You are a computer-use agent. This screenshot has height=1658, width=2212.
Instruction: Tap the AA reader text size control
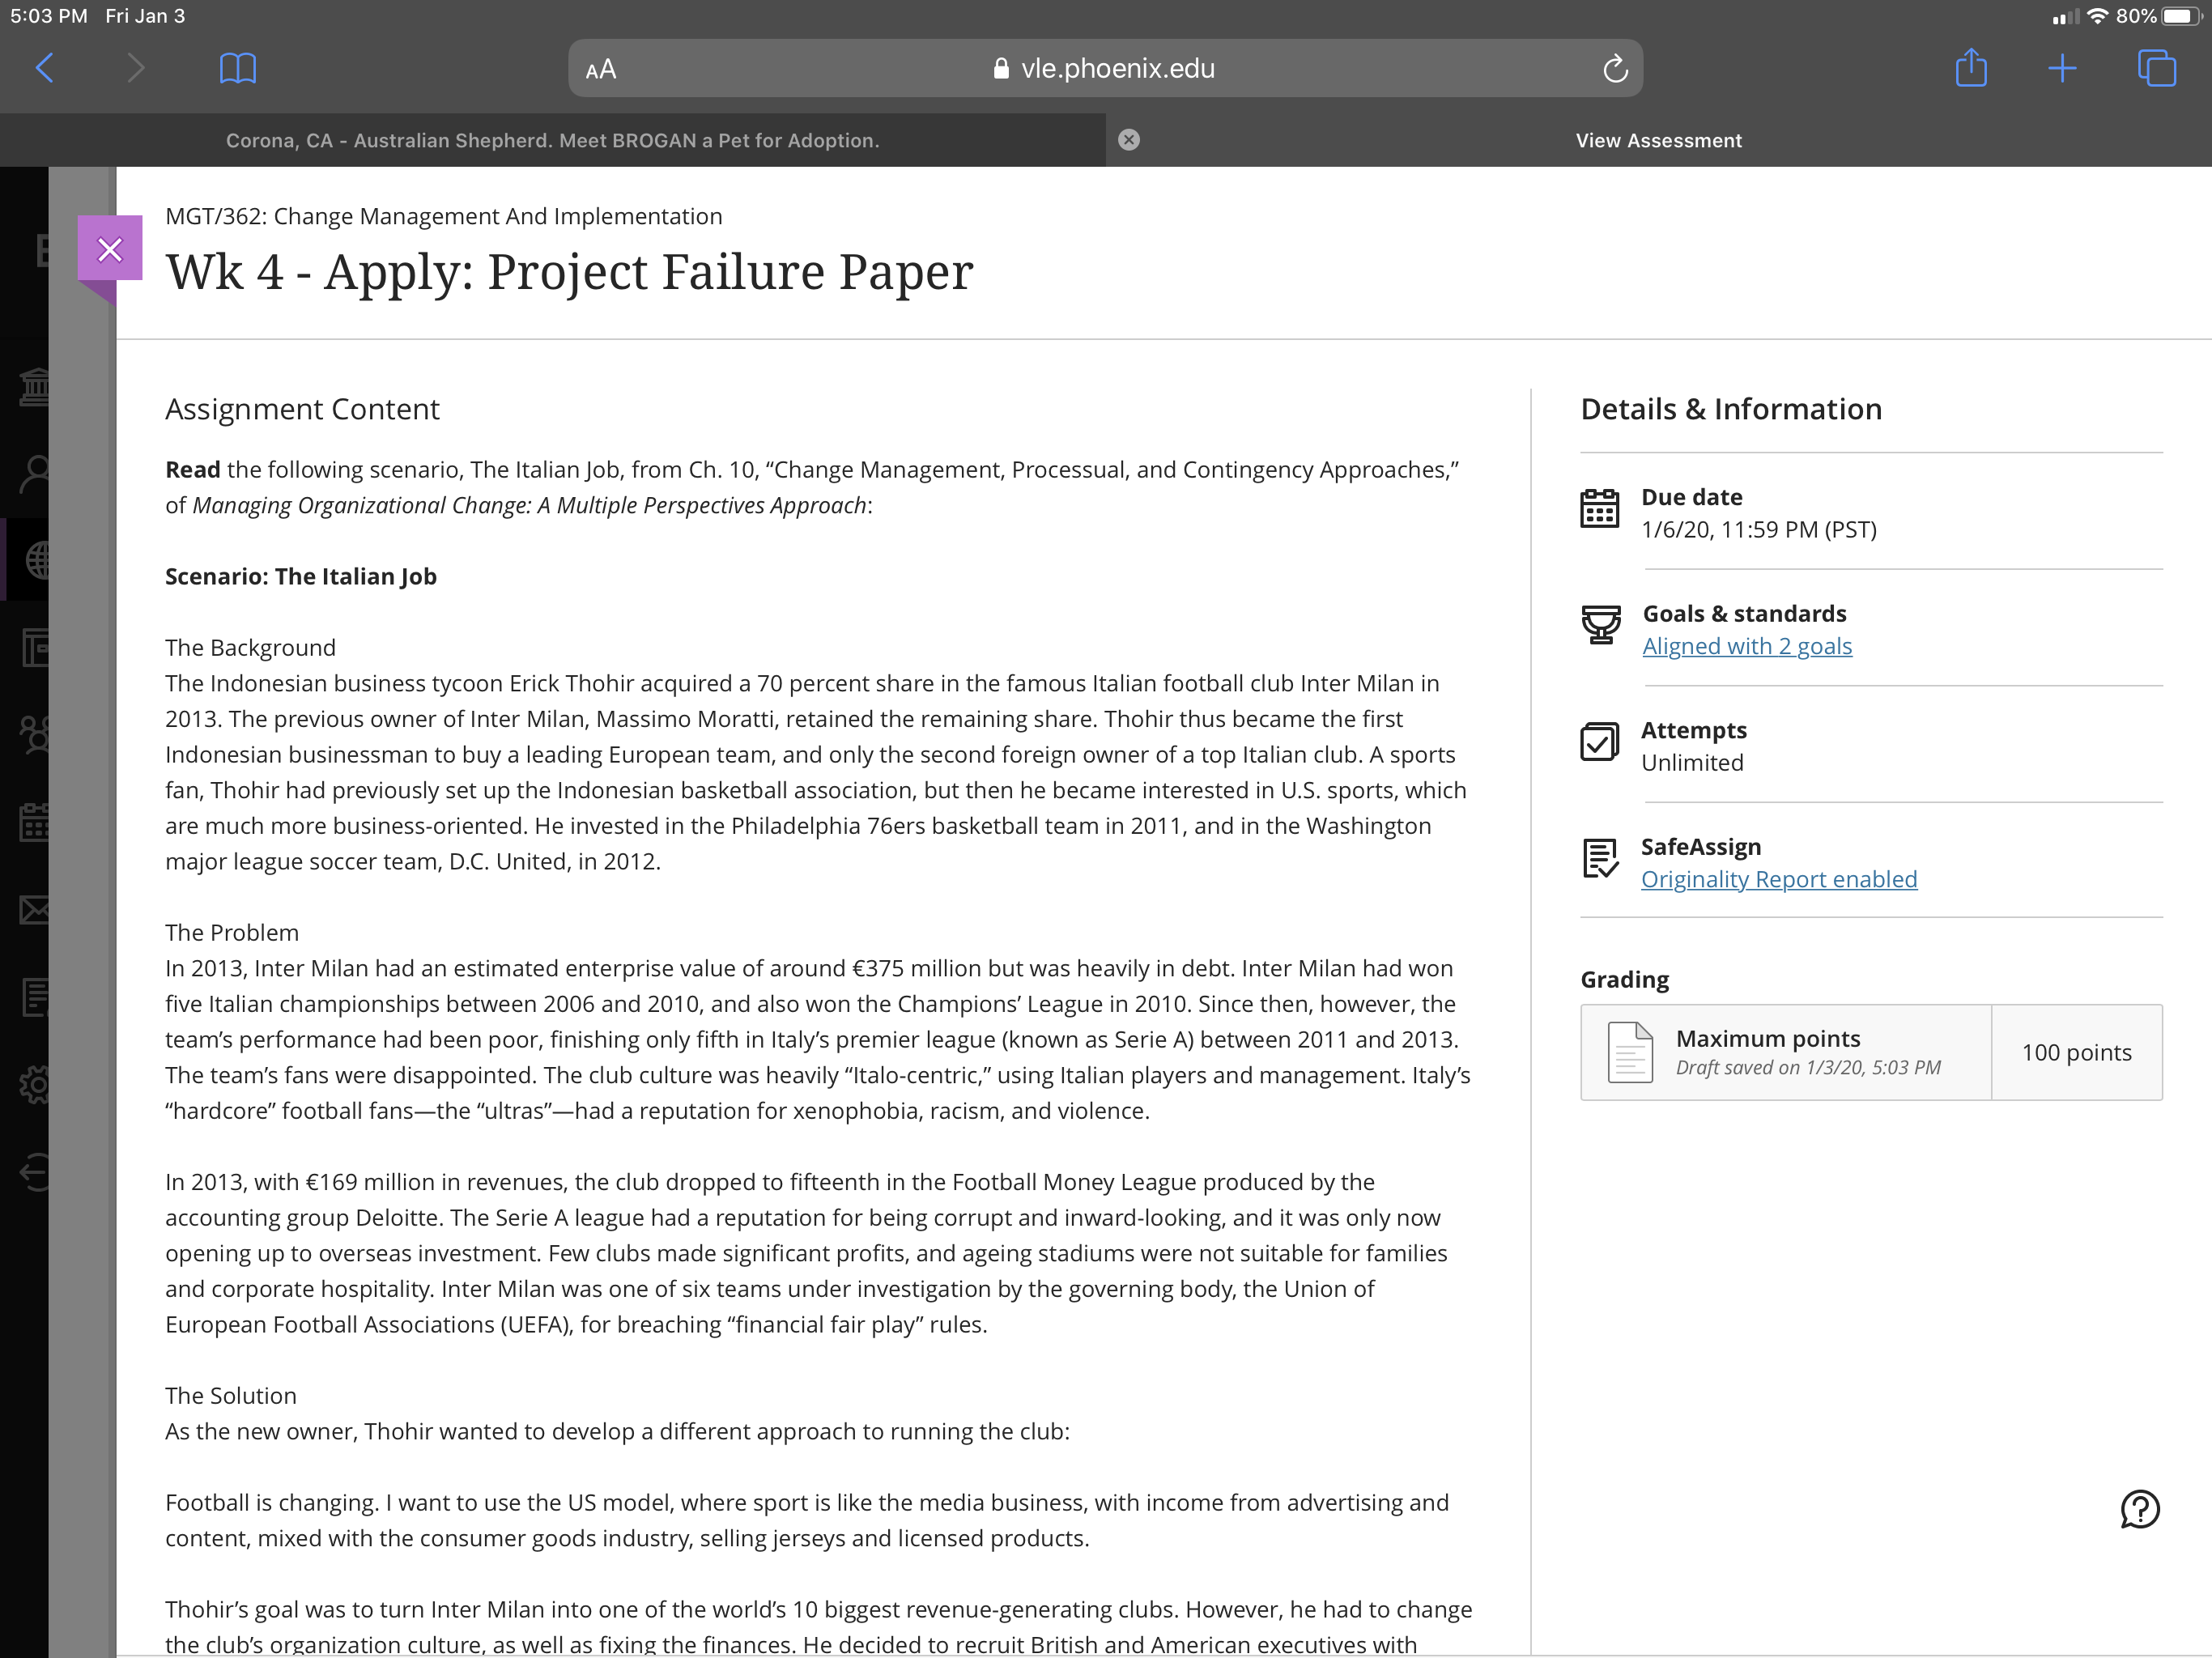tap(601, 70)
